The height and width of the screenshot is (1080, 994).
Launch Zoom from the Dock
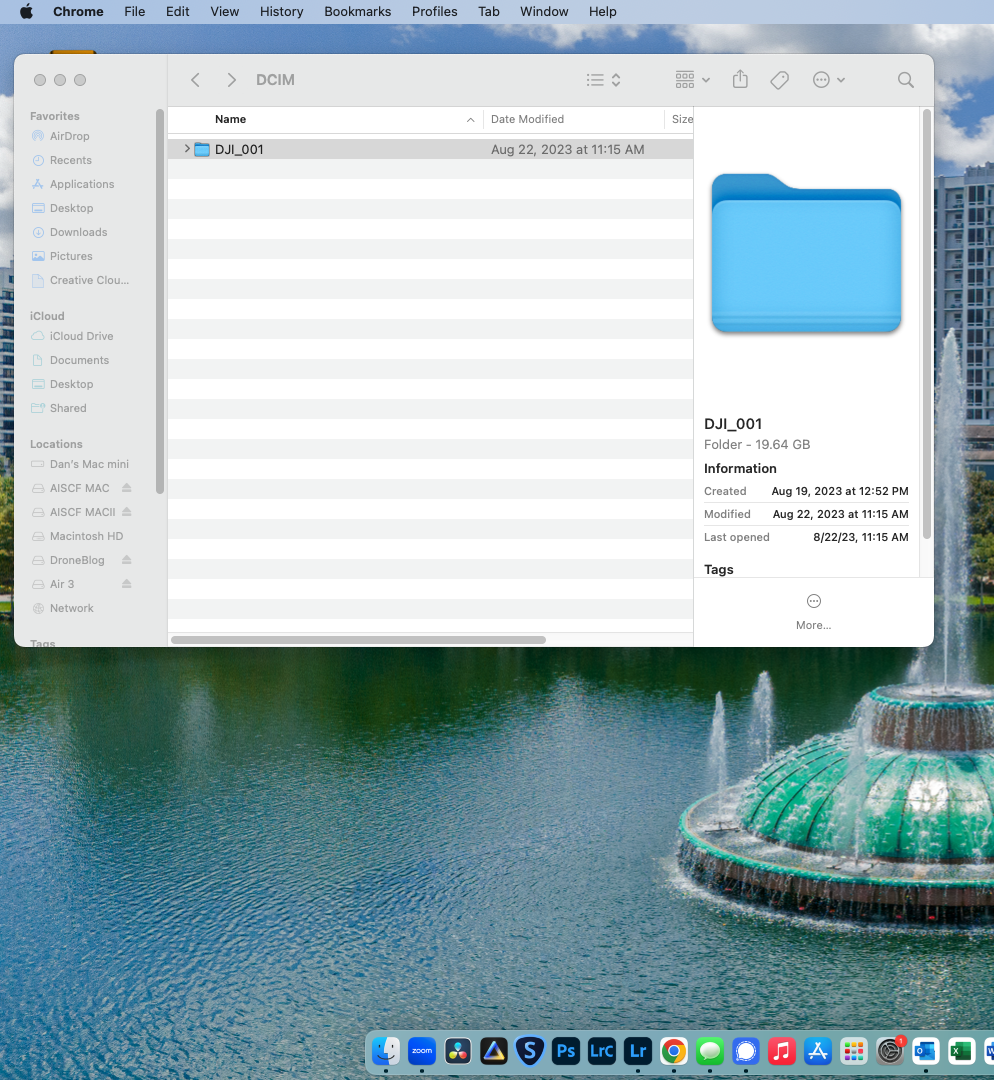pyautogui.click(x=422, y=1051)
